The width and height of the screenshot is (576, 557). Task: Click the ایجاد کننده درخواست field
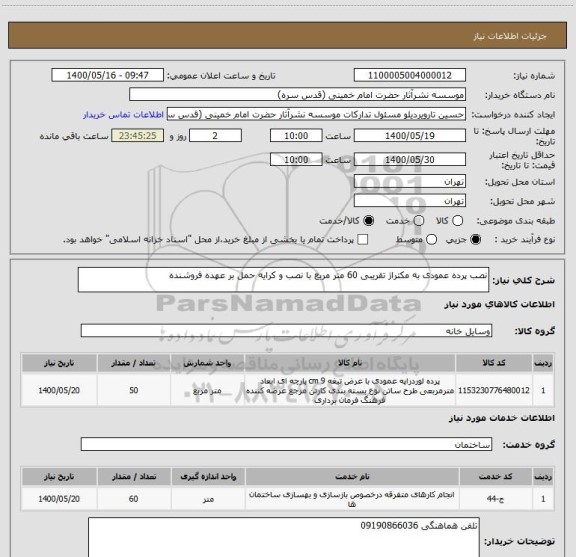click(x=316, y=114)
